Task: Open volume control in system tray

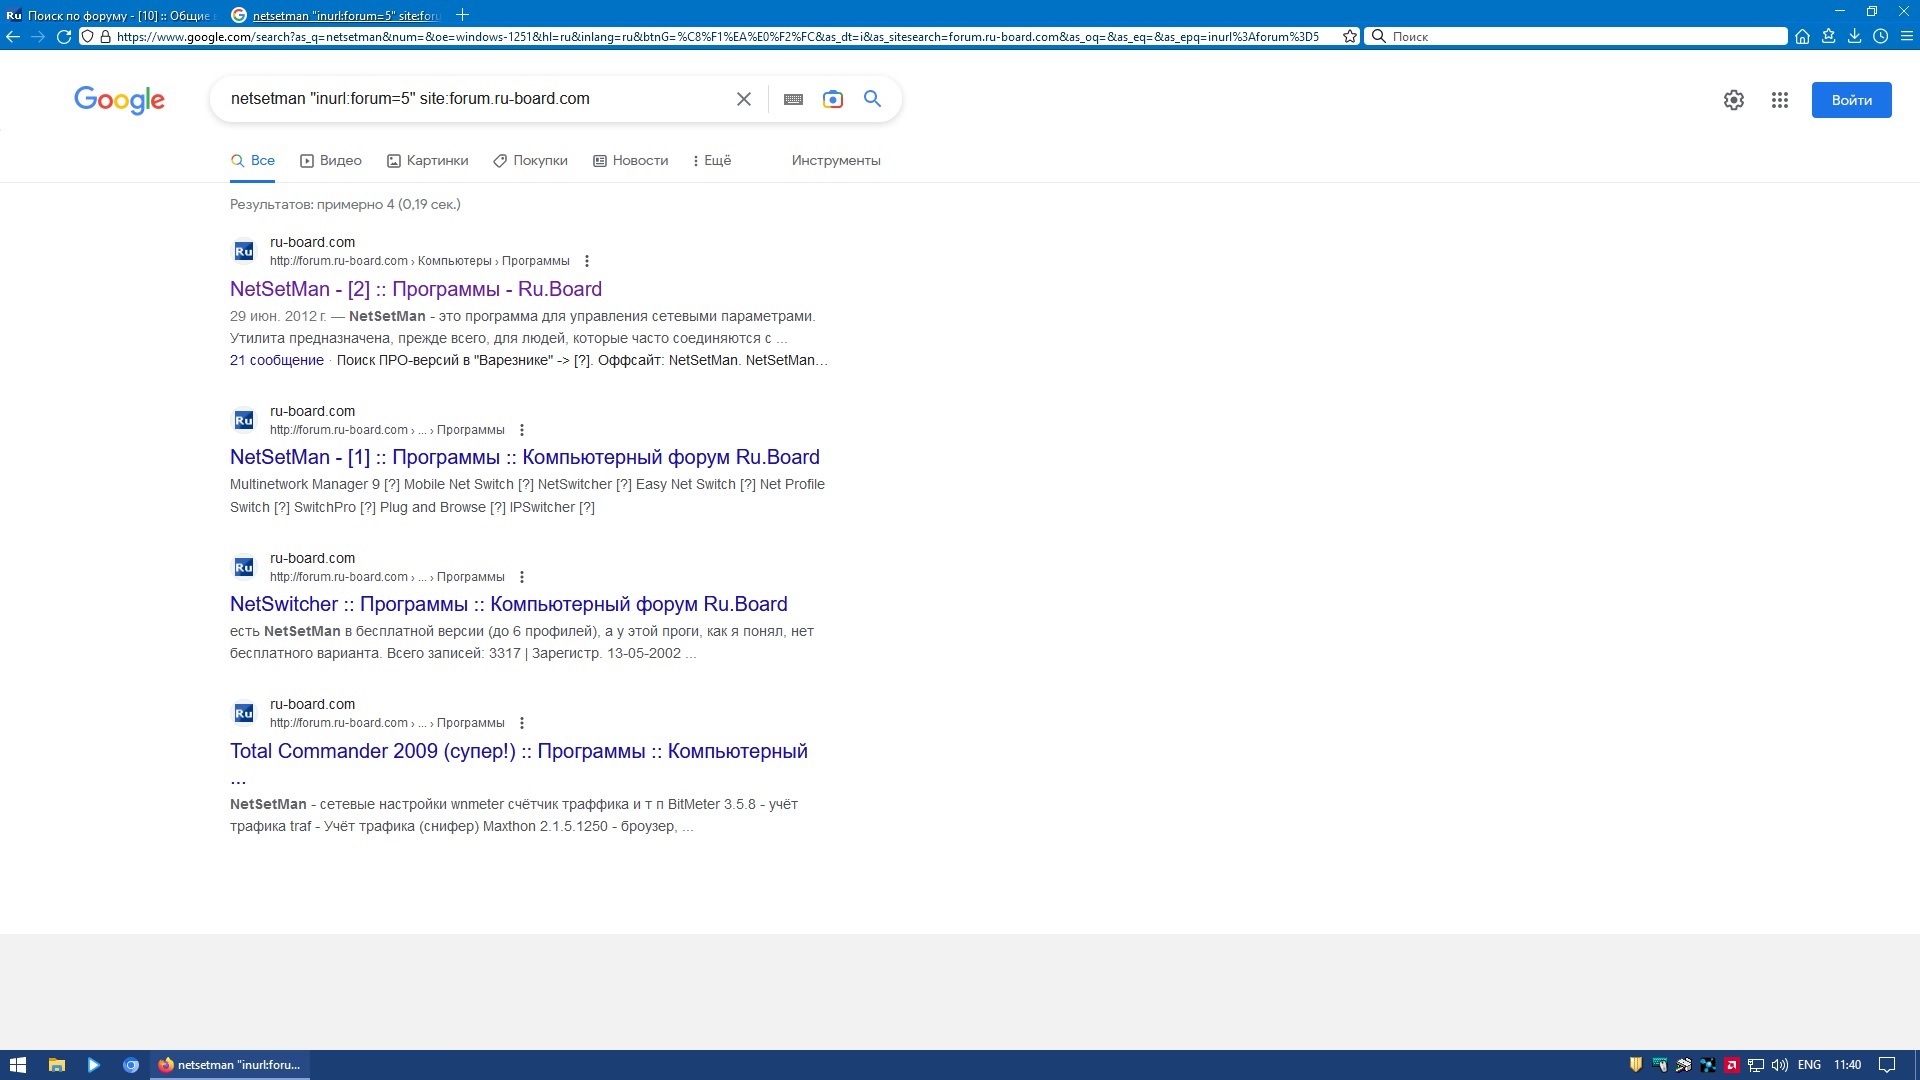Action: pyautogui.click(x=1780, y=1065)
